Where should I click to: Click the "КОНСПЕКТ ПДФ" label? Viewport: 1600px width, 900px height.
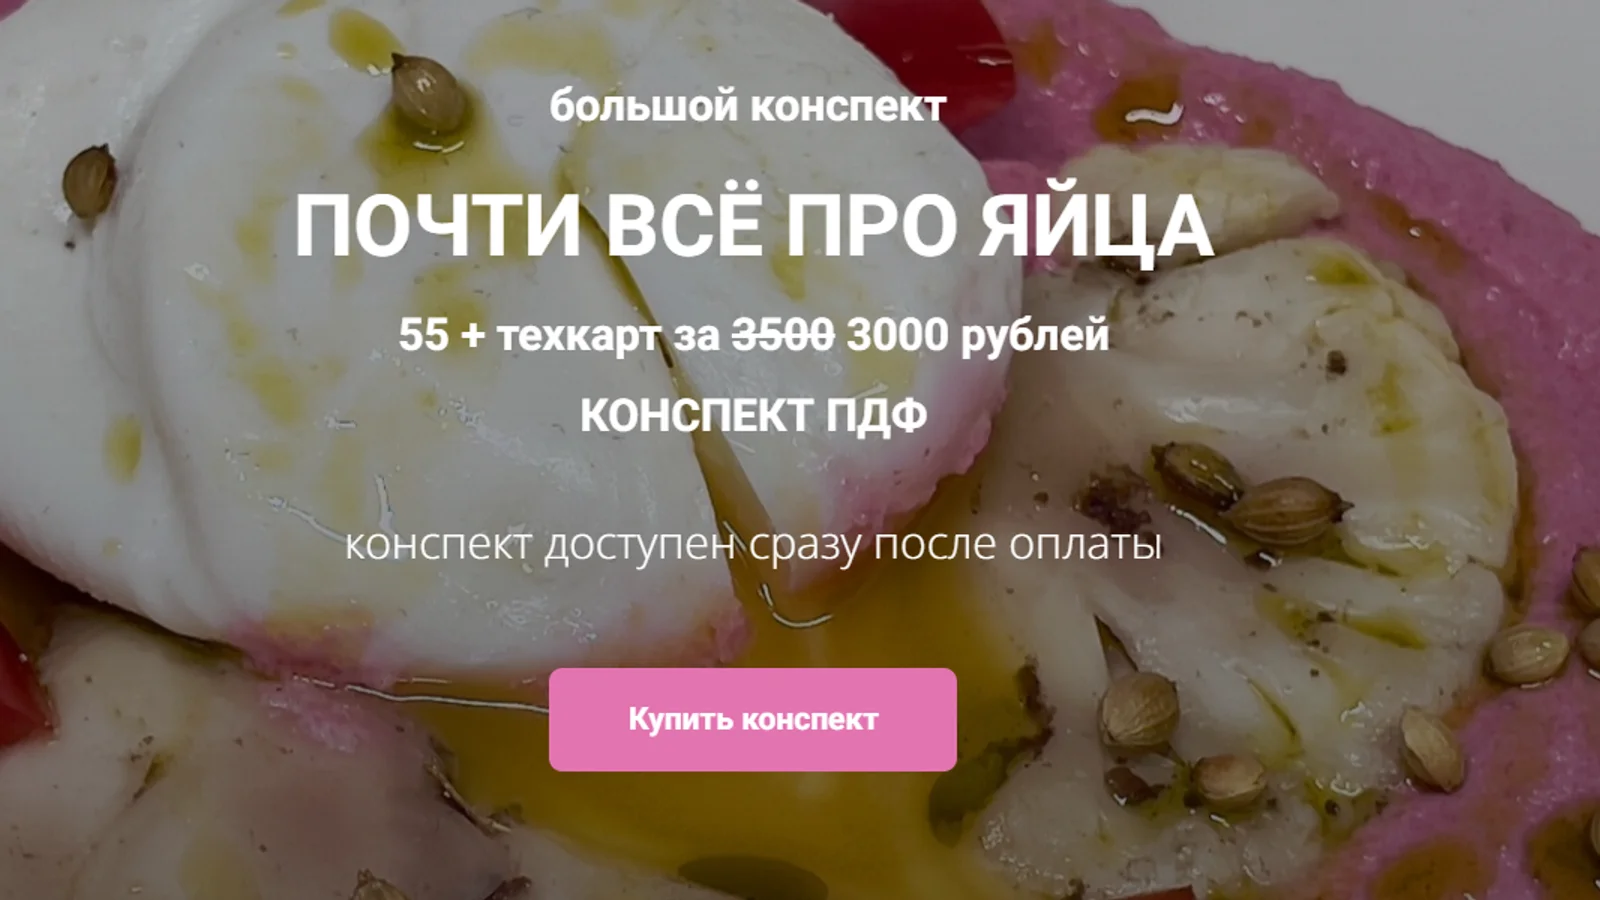[x=753, y=415]
